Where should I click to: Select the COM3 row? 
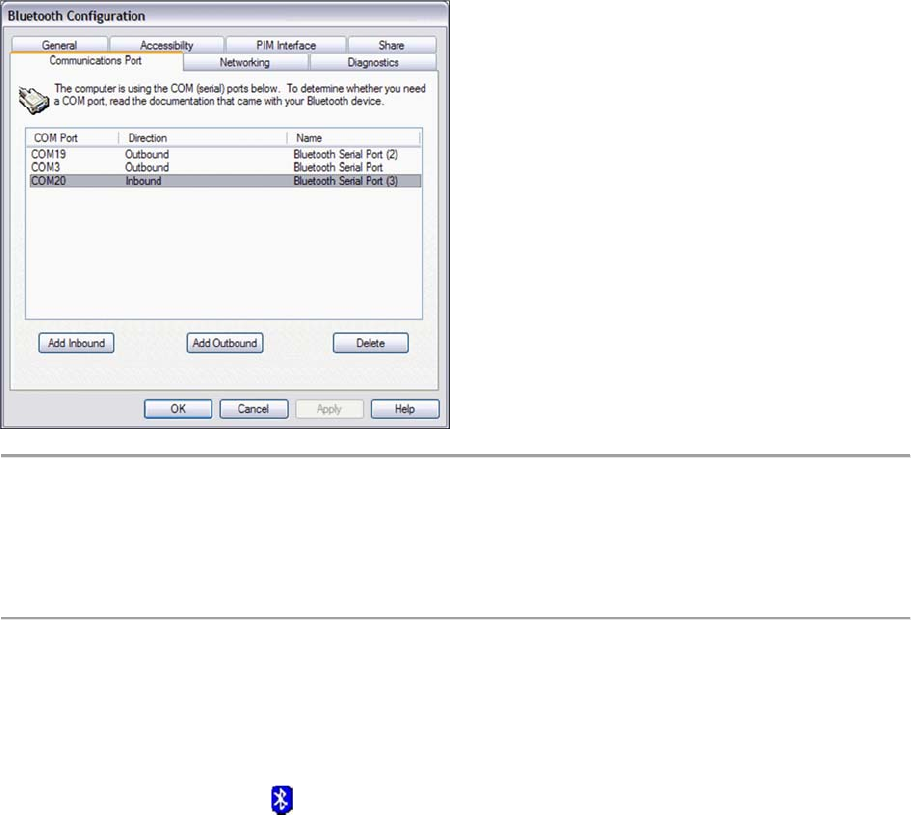coord(225,167)
